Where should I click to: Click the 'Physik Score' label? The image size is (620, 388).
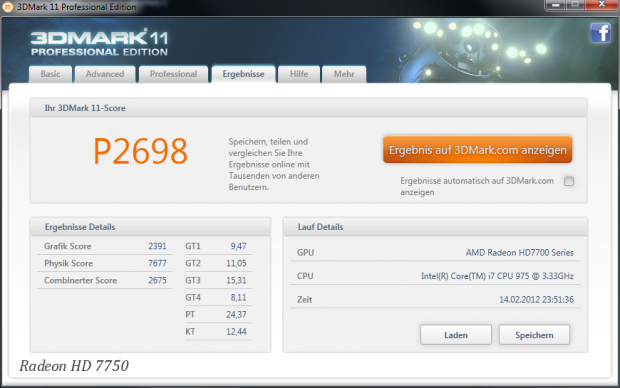68,263
